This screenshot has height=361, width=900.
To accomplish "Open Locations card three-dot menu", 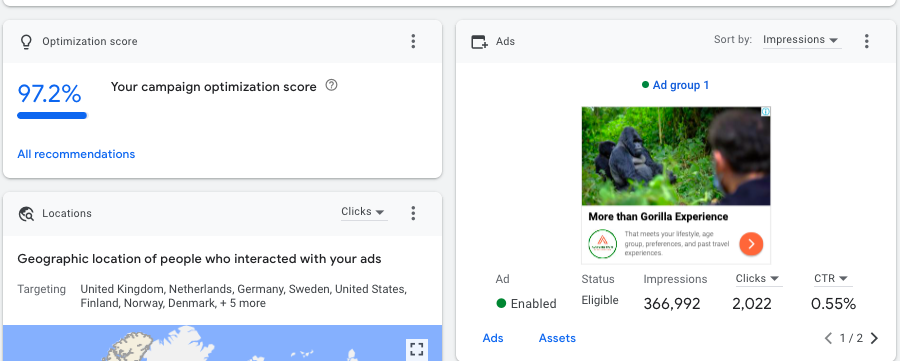I will (413, 214).
